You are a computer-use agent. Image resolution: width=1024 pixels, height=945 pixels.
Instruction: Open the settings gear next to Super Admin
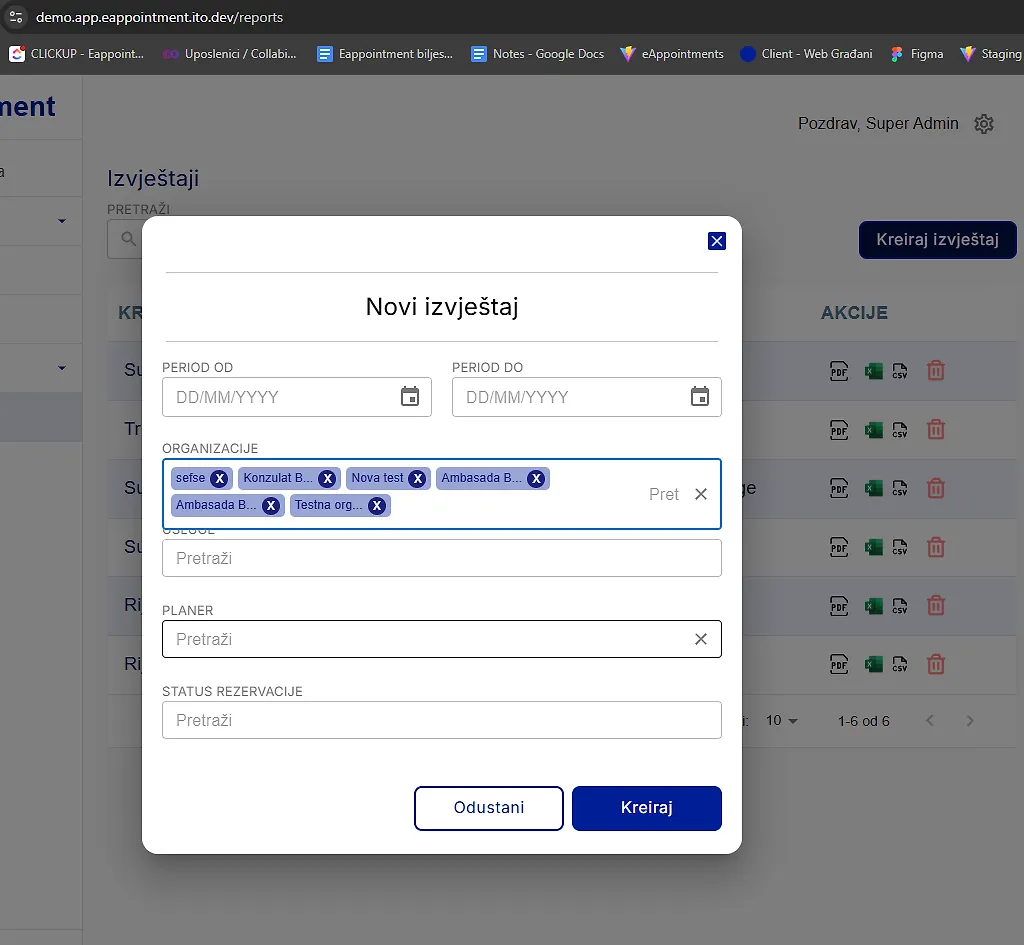pyautogui.click(x=984, y=124)
